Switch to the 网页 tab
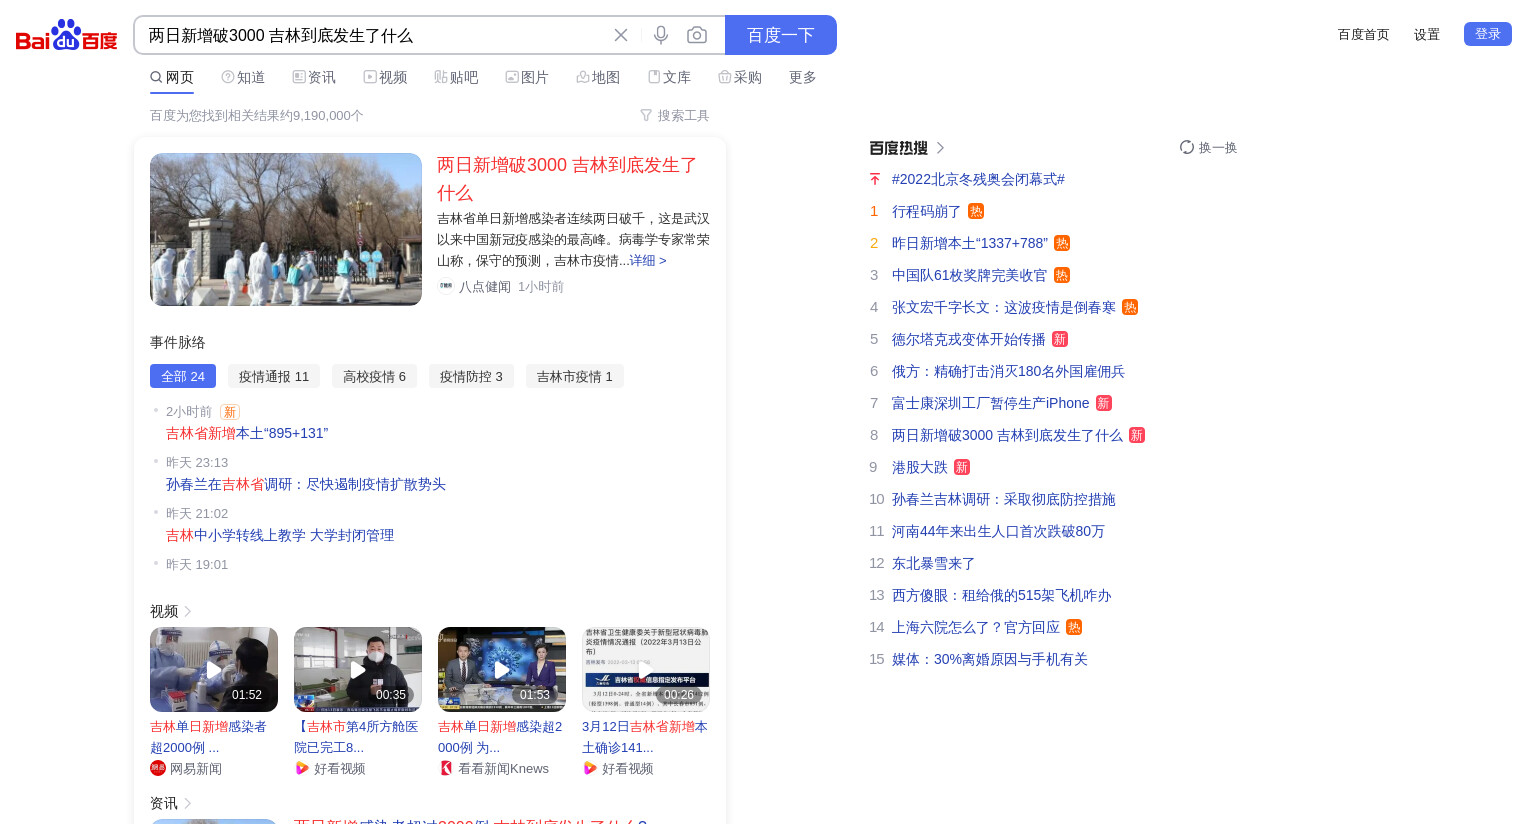The width and height of the screenshot is (1536, 824). click(x=172, y=77)
